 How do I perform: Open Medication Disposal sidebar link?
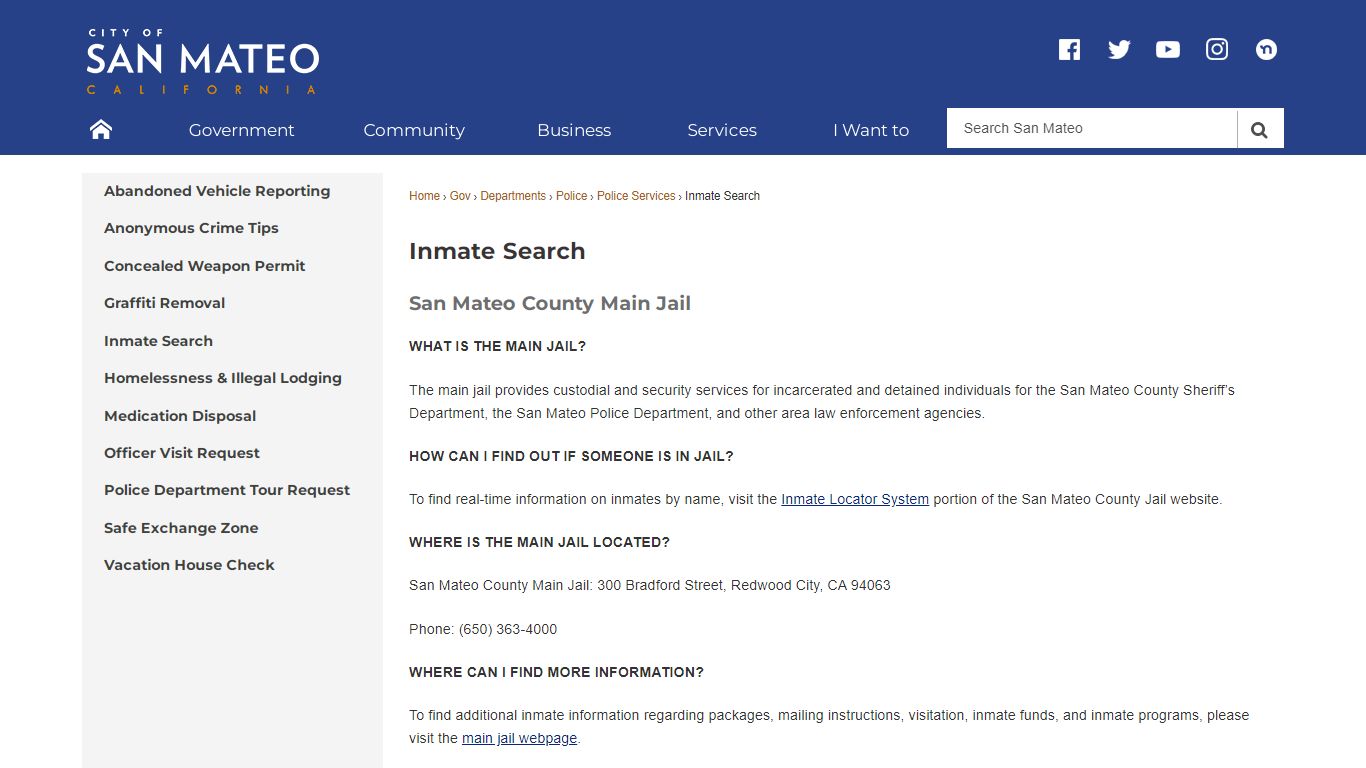(180, 416)
